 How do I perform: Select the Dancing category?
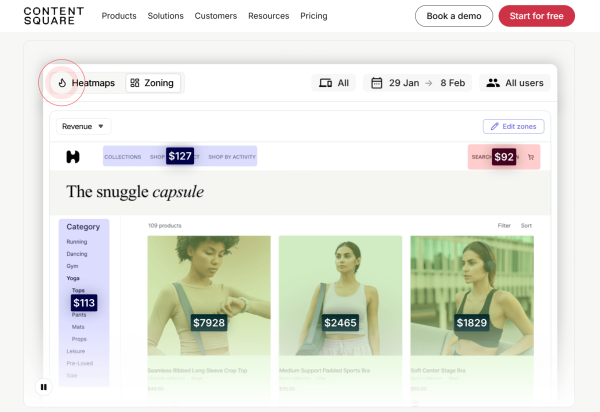pos(77,254)
